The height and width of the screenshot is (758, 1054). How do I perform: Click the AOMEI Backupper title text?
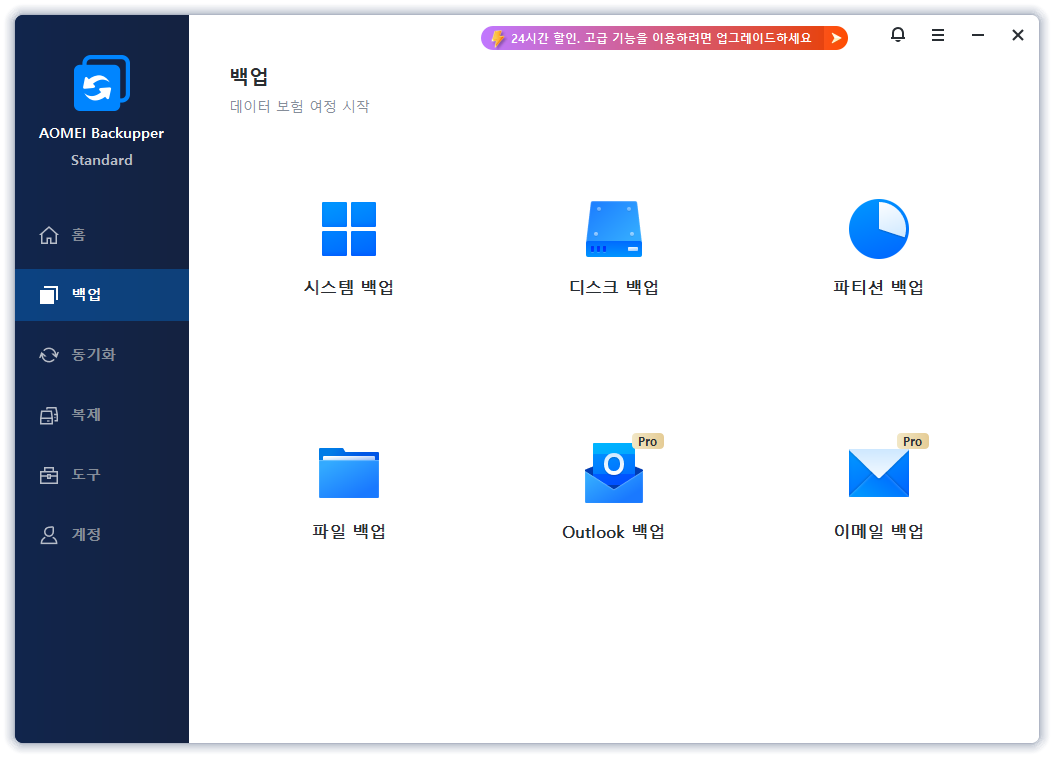[102, 133]
